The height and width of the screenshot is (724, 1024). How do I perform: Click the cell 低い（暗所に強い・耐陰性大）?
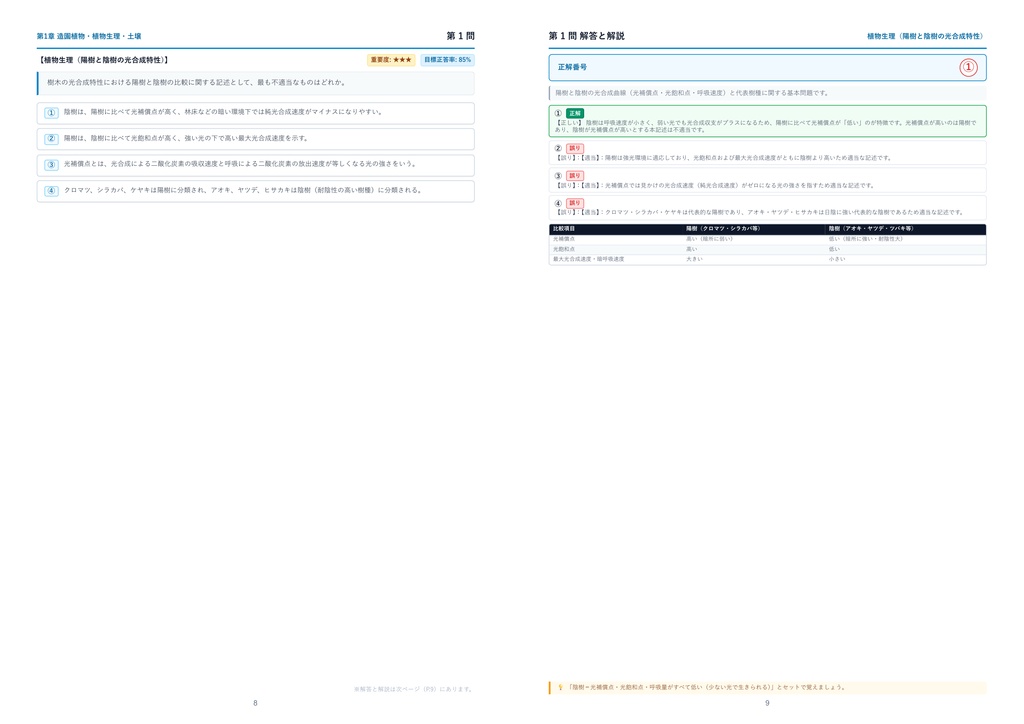[x=866, y=239]
